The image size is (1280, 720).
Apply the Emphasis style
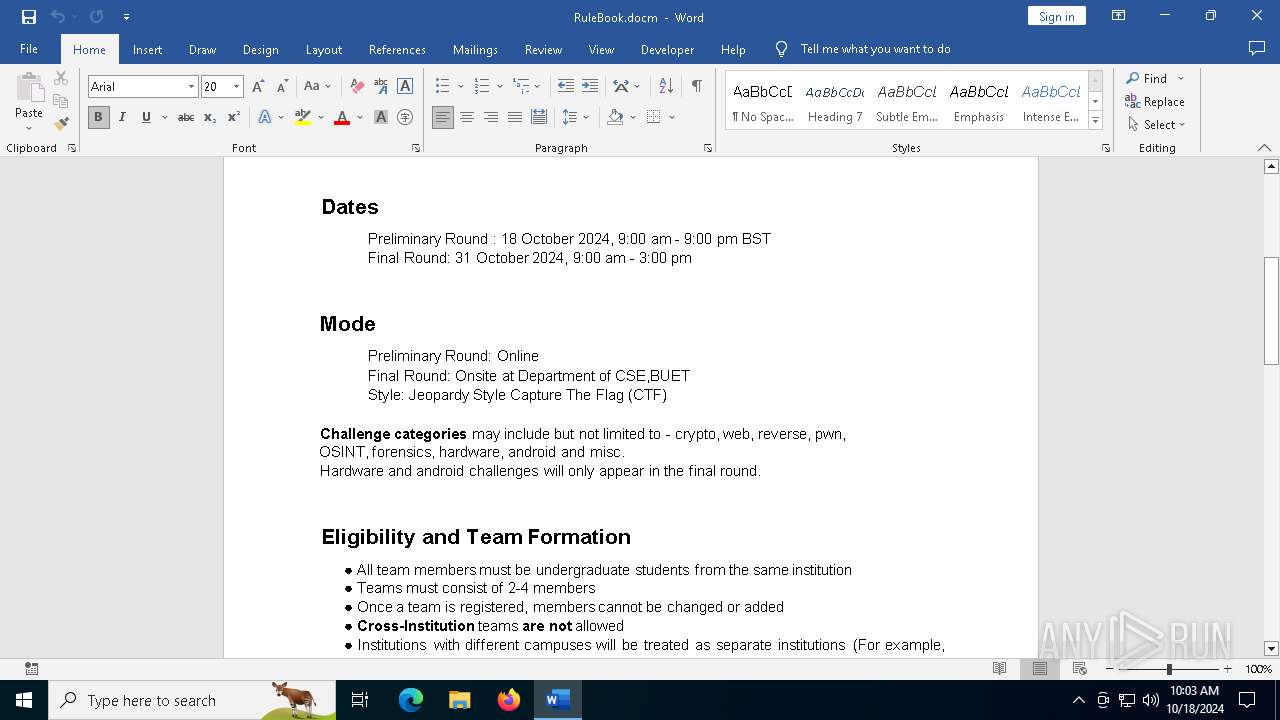(979, 102)
